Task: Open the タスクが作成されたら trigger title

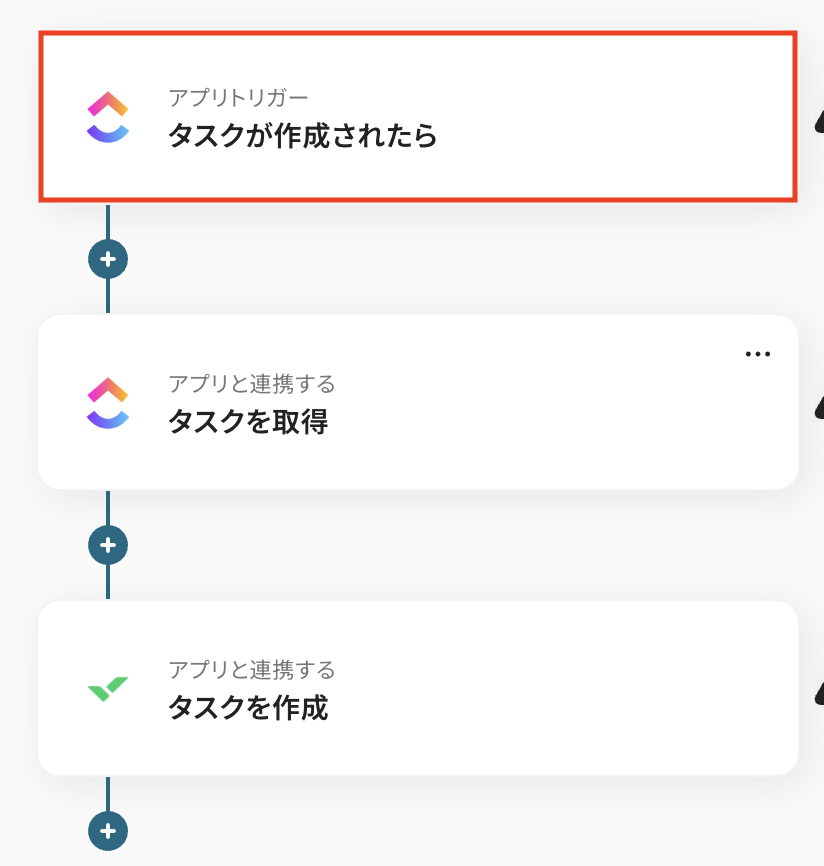Action: (x=302, y=136)
